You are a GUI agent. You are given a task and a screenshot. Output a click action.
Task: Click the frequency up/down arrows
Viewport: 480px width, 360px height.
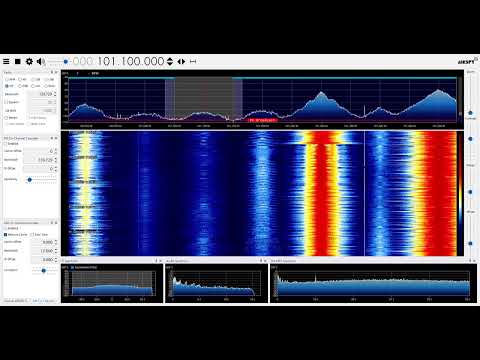[170, 61]
